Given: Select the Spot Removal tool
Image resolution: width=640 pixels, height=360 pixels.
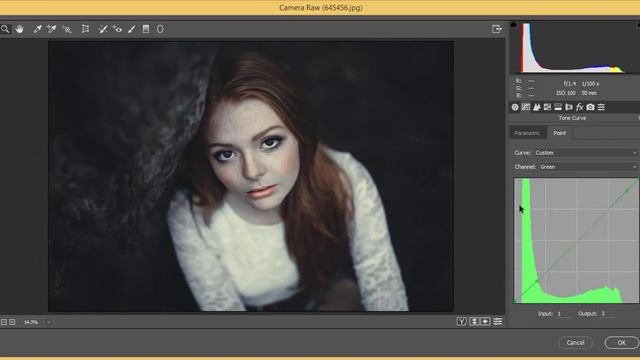Looking at the screenshot, I should [x=103, y=29].
